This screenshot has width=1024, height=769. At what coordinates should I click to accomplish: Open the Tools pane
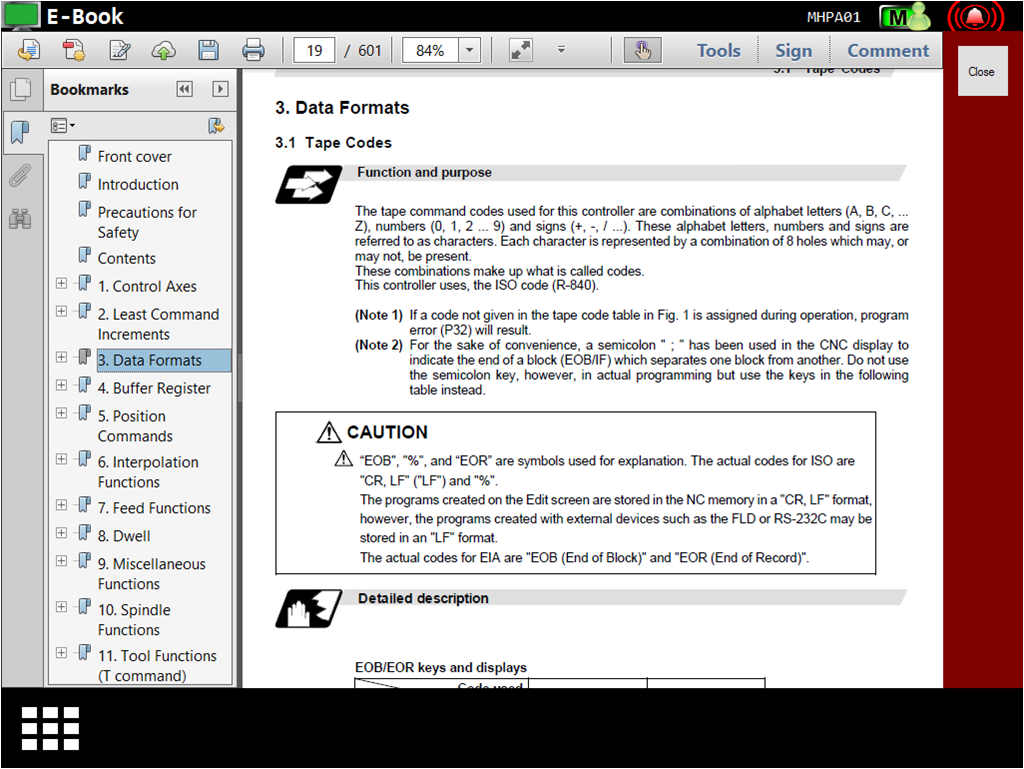[x=718, y=50]
